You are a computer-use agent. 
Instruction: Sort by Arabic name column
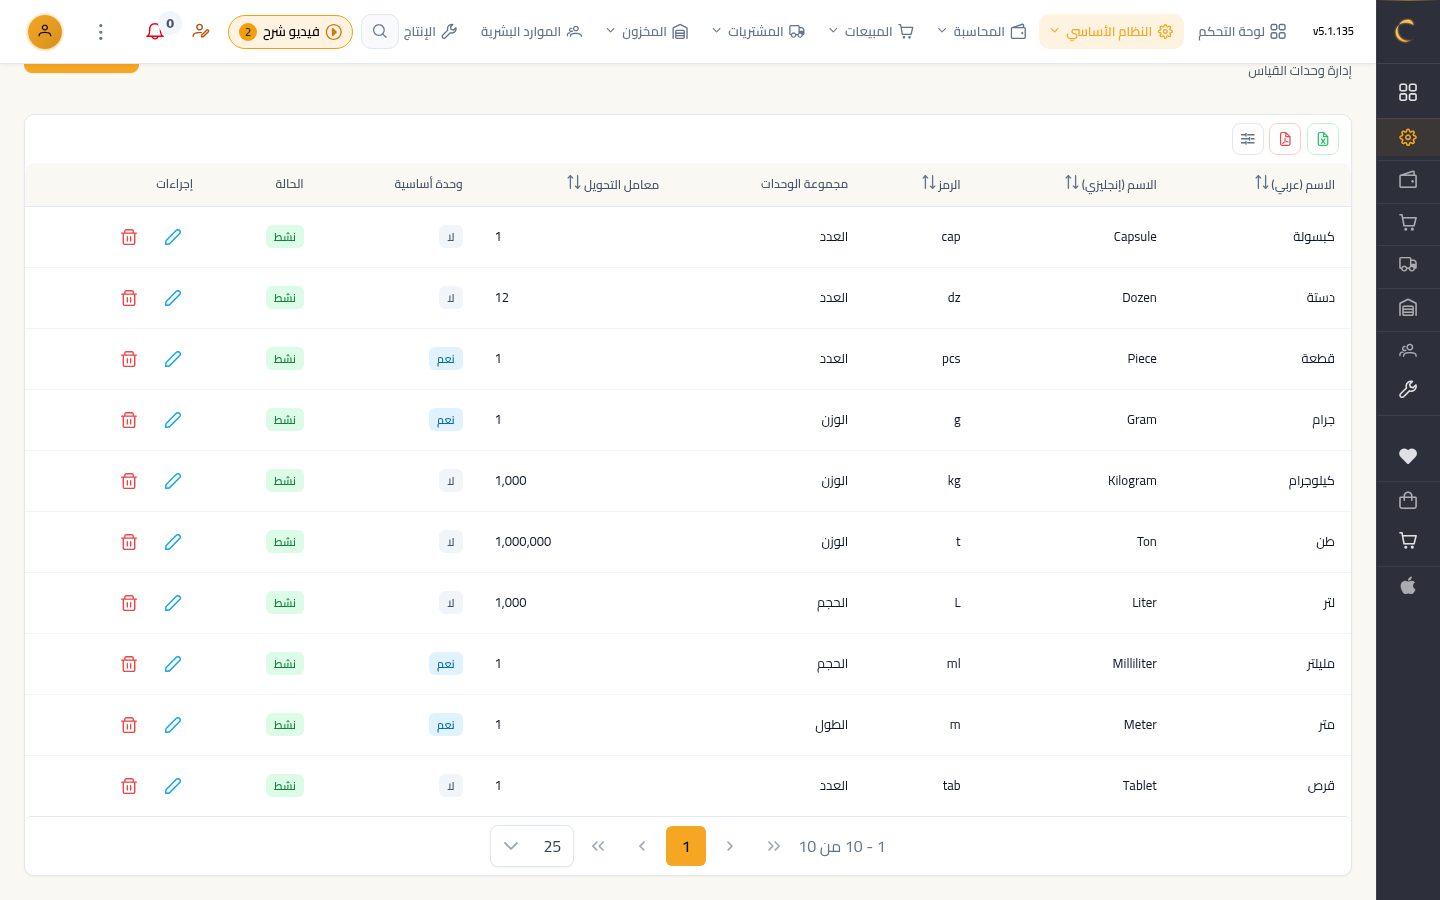pyautogui.click(x=1295, y=184)
